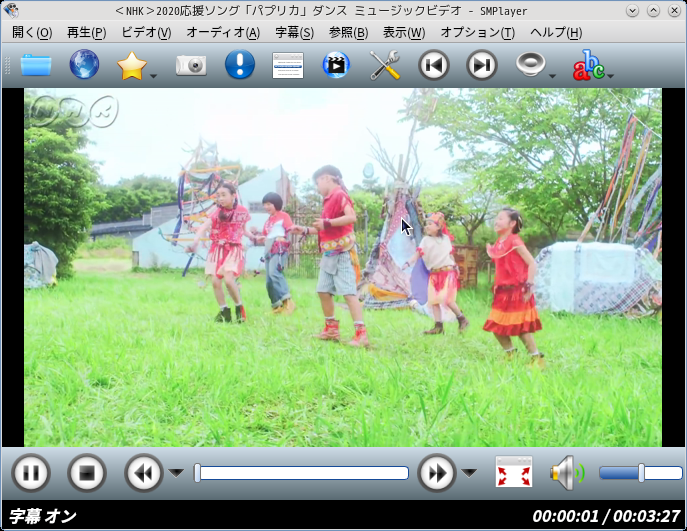687x531 pixels.
Task: Expand the rewind options dropdown arrow
Action: click(x=177, y=473)
